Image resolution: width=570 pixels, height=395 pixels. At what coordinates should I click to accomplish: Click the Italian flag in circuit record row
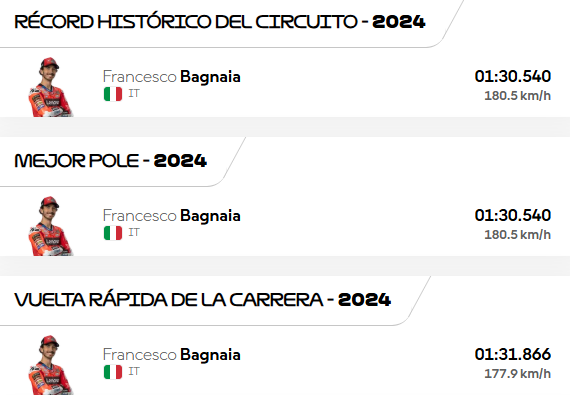tap(113, 94)
